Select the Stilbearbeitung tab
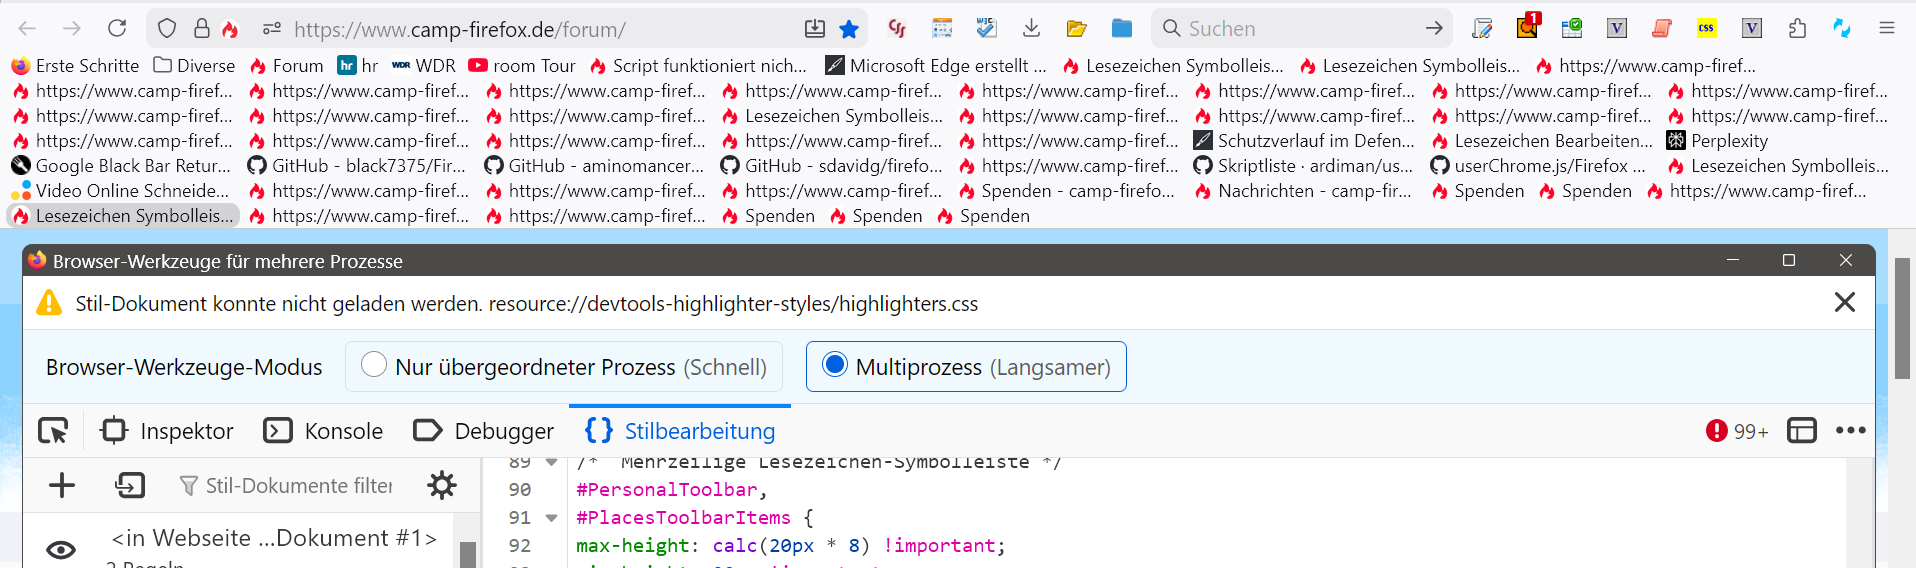Viewport: 1916px width, 568px height. pyautogui.click(x=680, y=431)
